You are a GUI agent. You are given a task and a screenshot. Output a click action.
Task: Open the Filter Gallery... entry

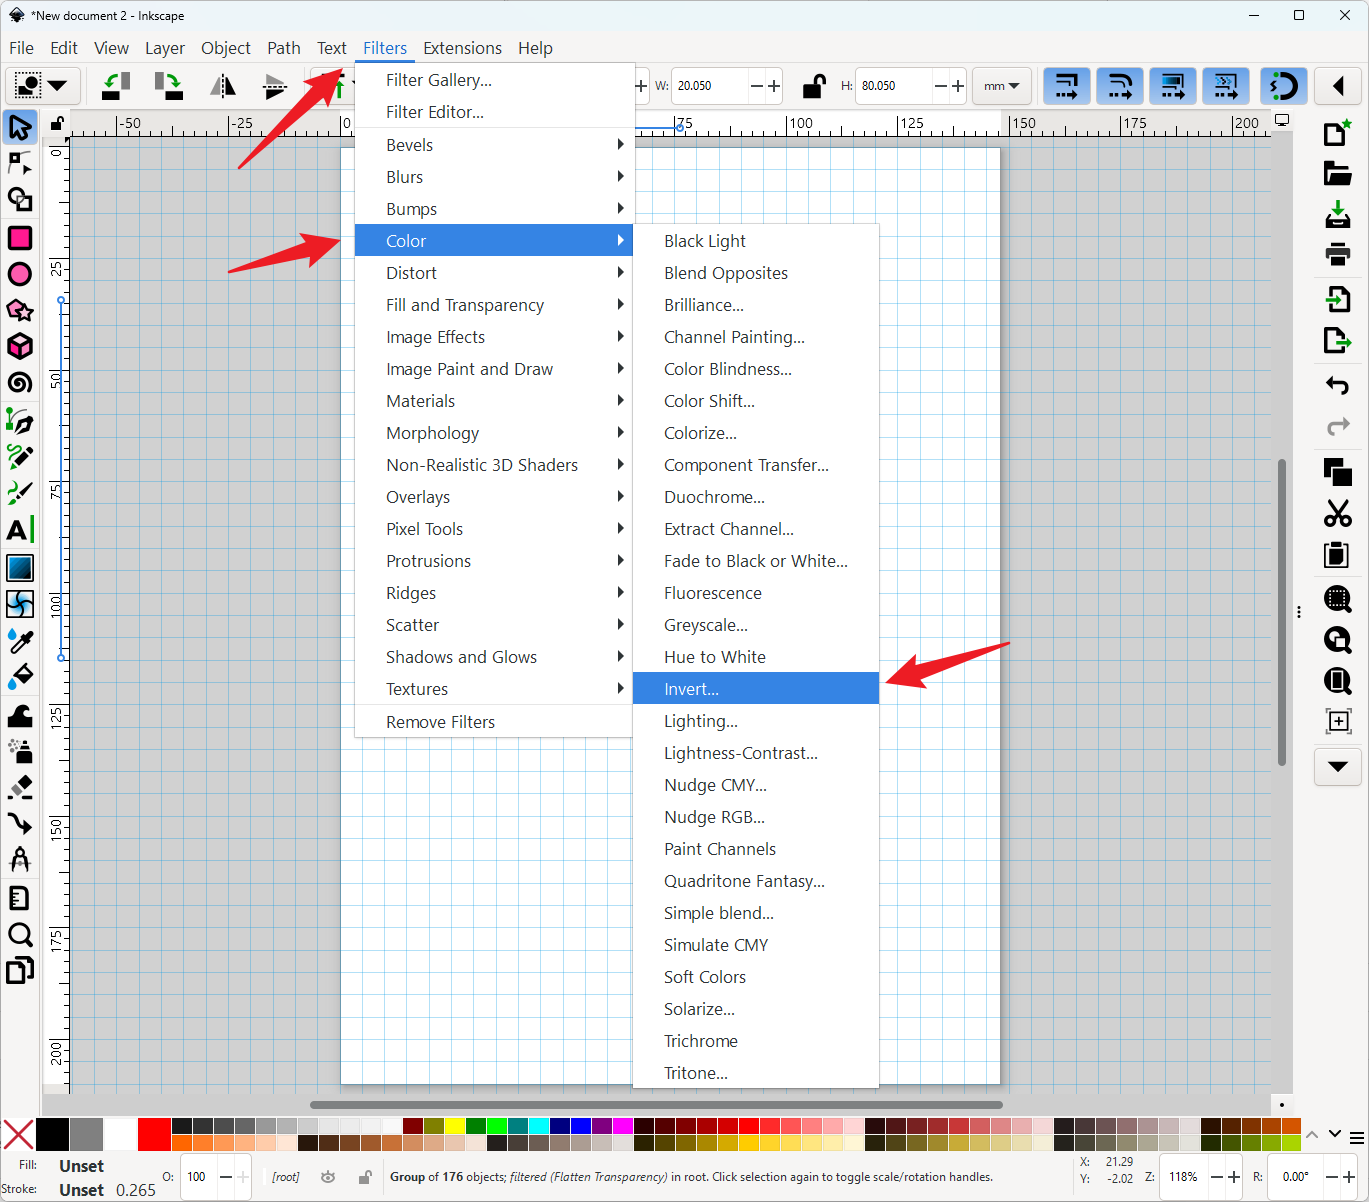click(494, 80)
